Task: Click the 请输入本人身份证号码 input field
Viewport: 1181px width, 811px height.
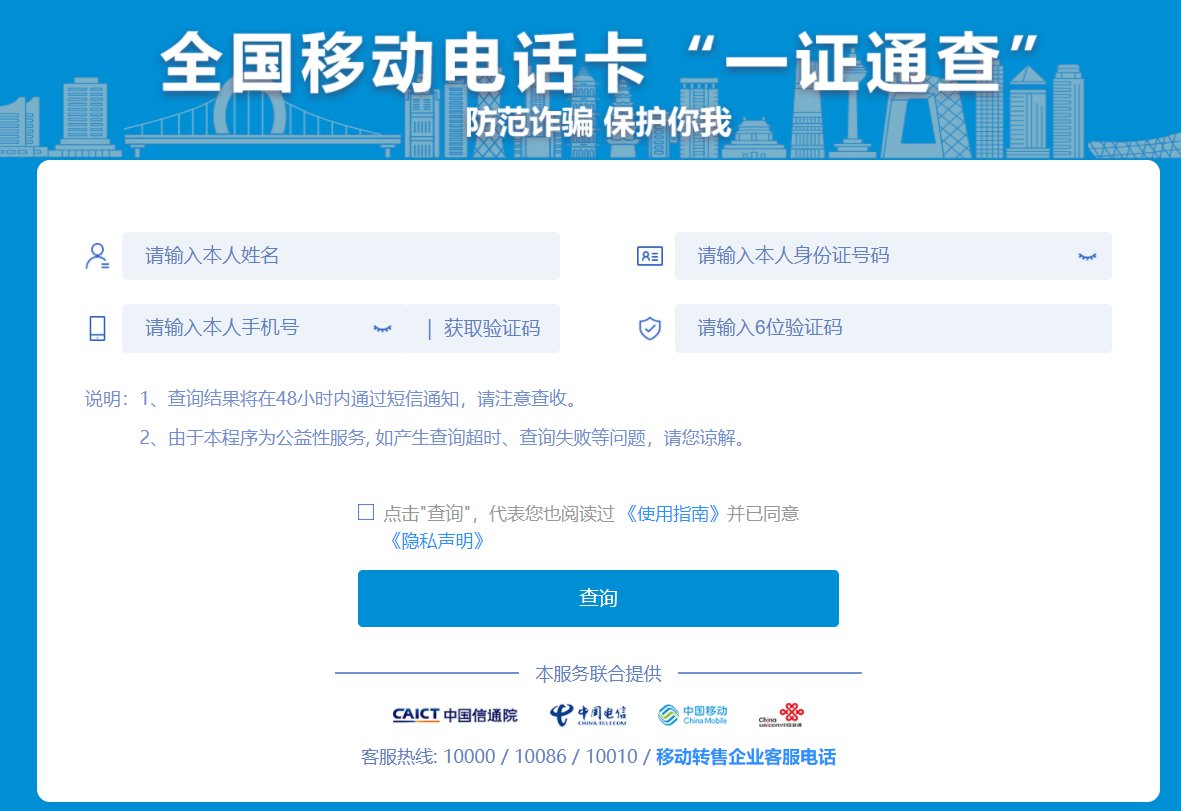Action: tap(893, 256)
